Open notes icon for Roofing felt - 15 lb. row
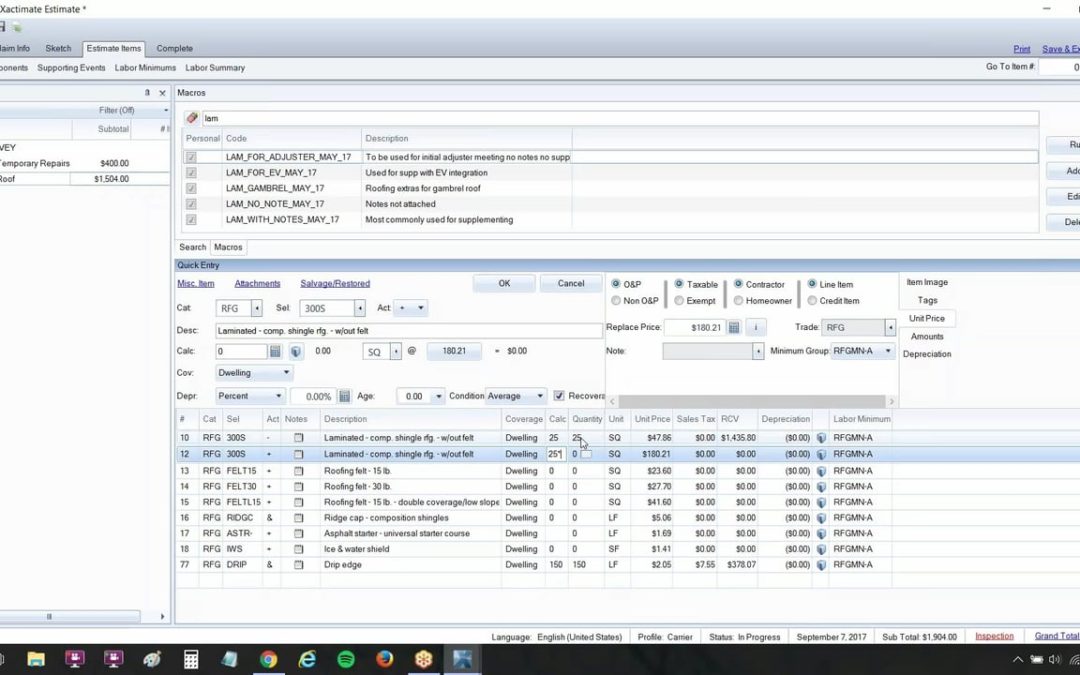The width and height of the screenshot is (1080, 675). (x=298, y=471)
